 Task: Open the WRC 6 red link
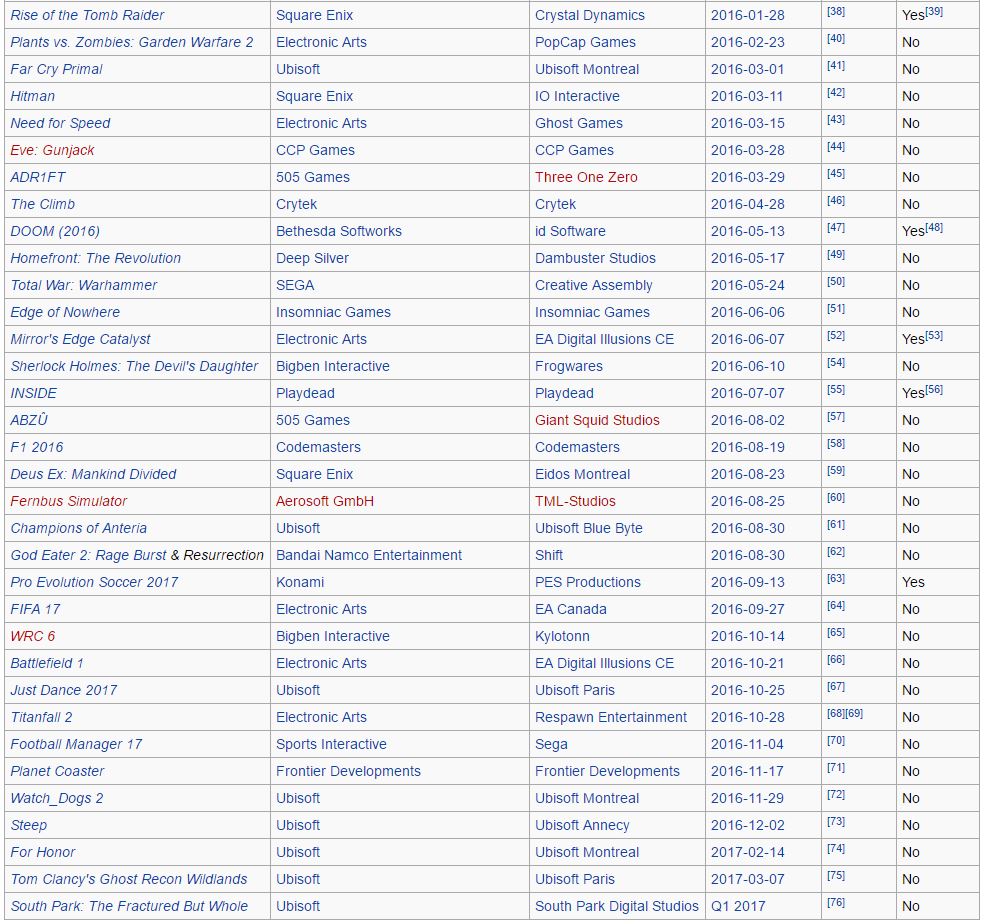[33, 636]
